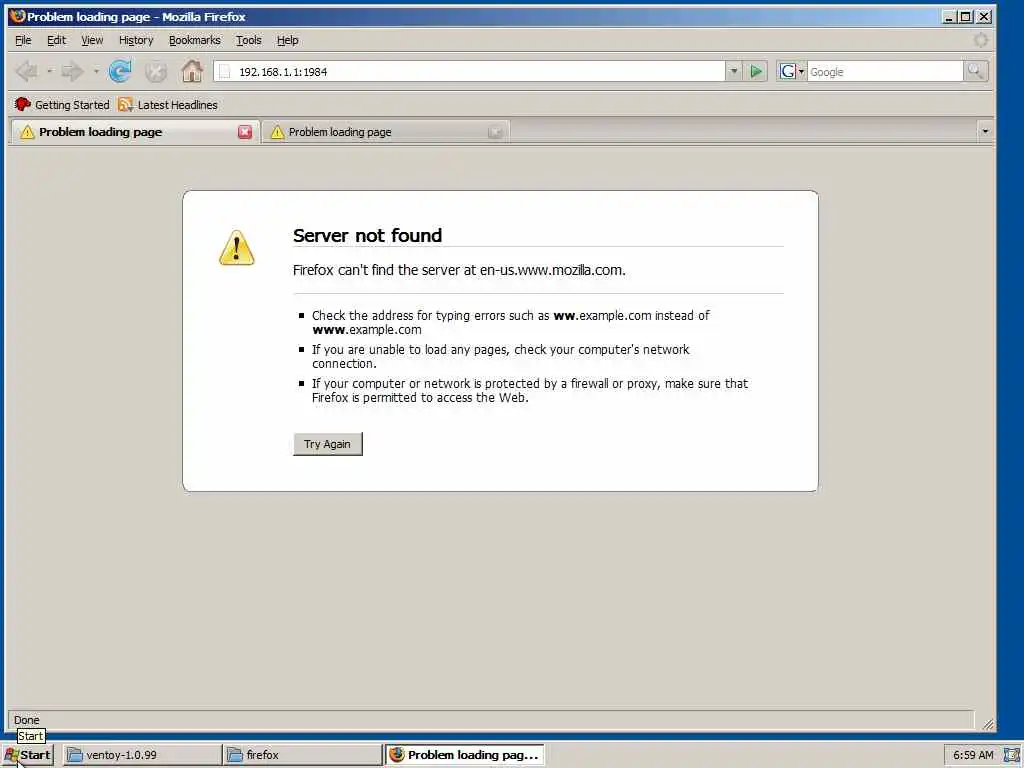Click the Done status bar text

[x=27, y=720]
